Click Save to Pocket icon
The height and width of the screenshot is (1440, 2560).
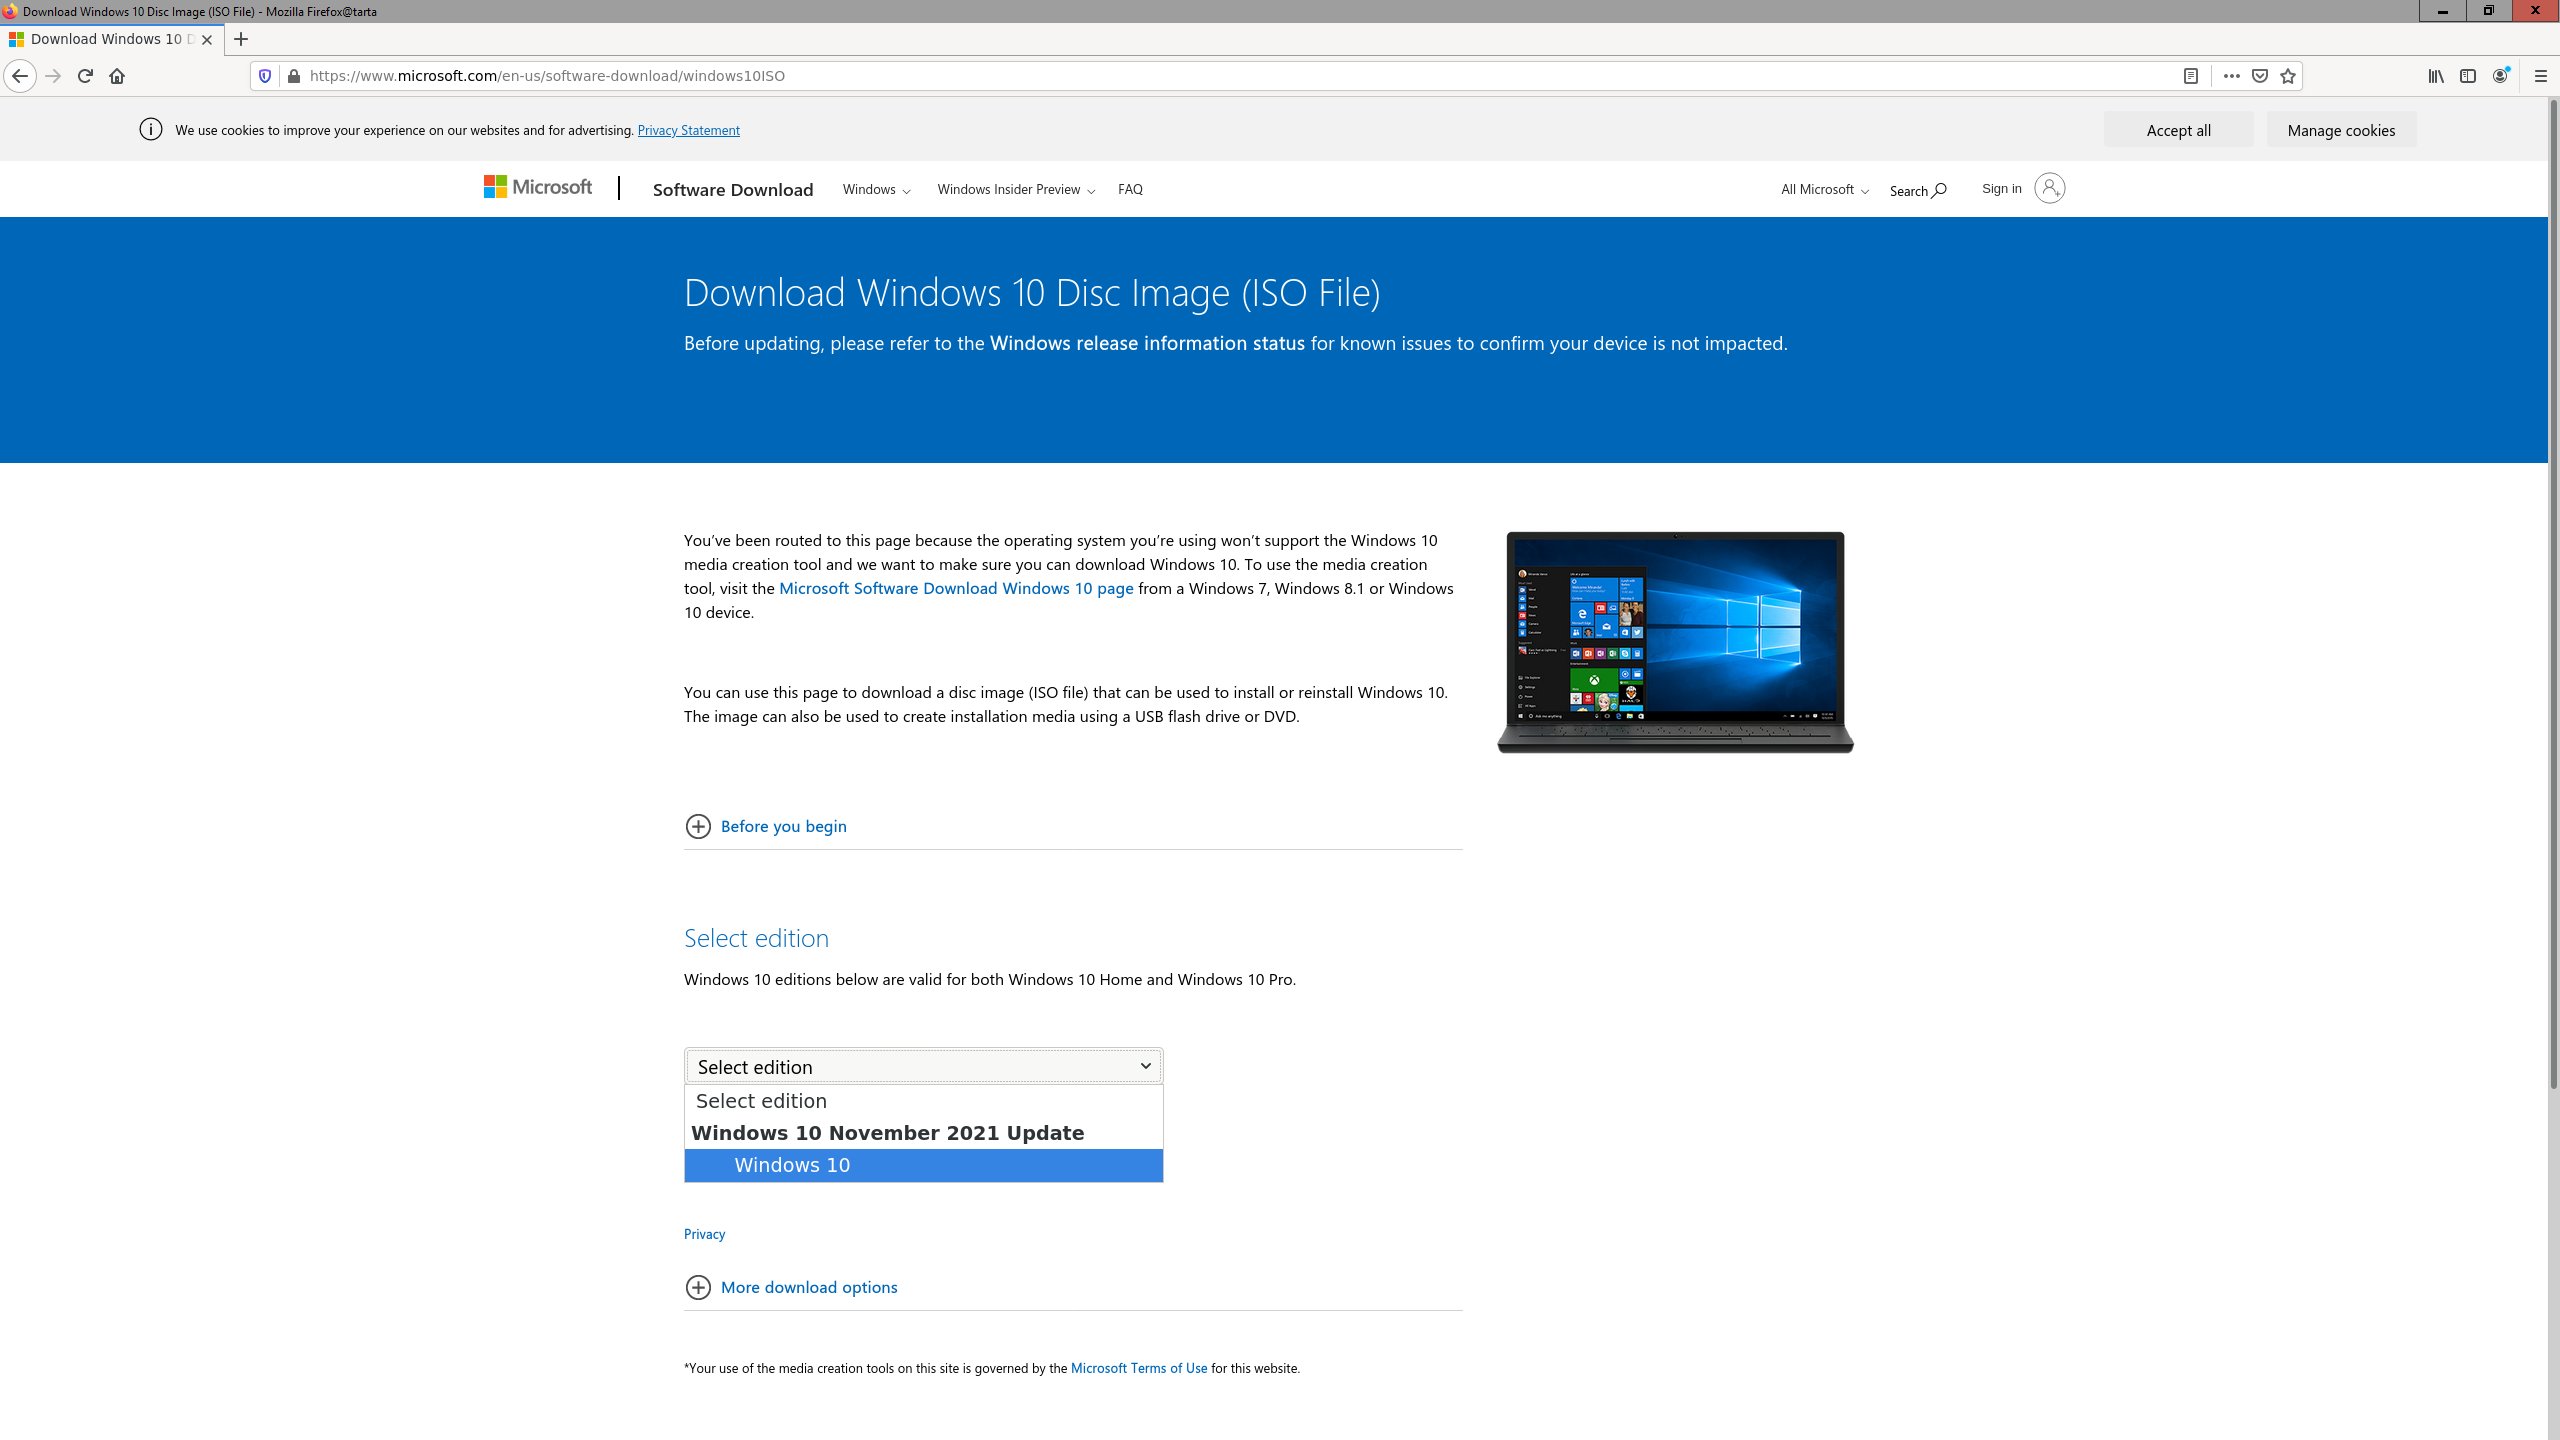coord(2259,76)
